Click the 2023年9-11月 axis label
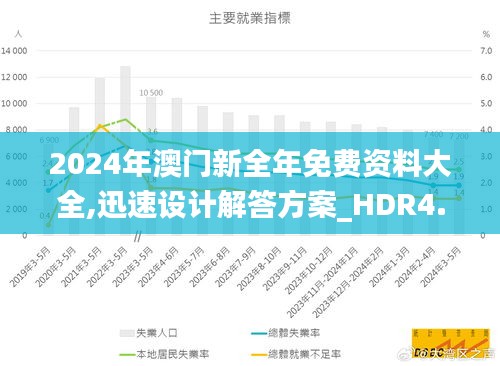This screenshot has width=500, height=366. point(285,268)
